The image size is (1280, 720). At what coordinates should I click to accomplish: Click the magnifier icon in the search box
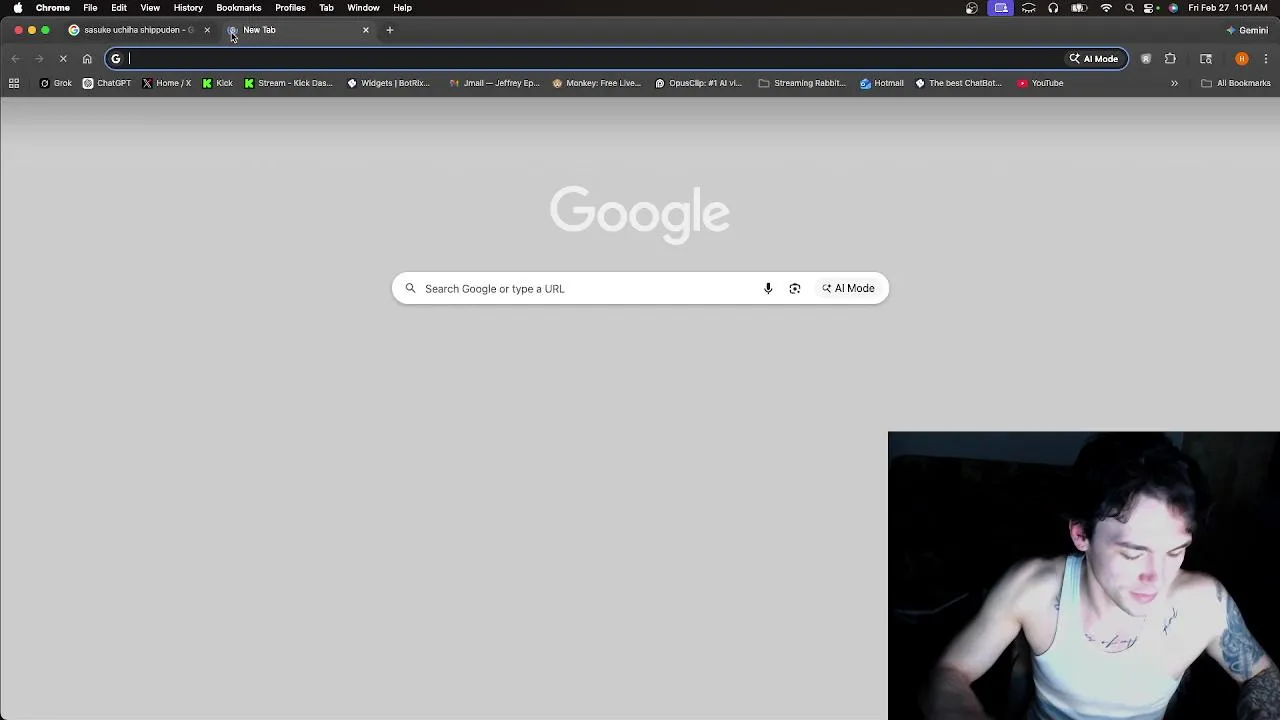coord(410,288)
